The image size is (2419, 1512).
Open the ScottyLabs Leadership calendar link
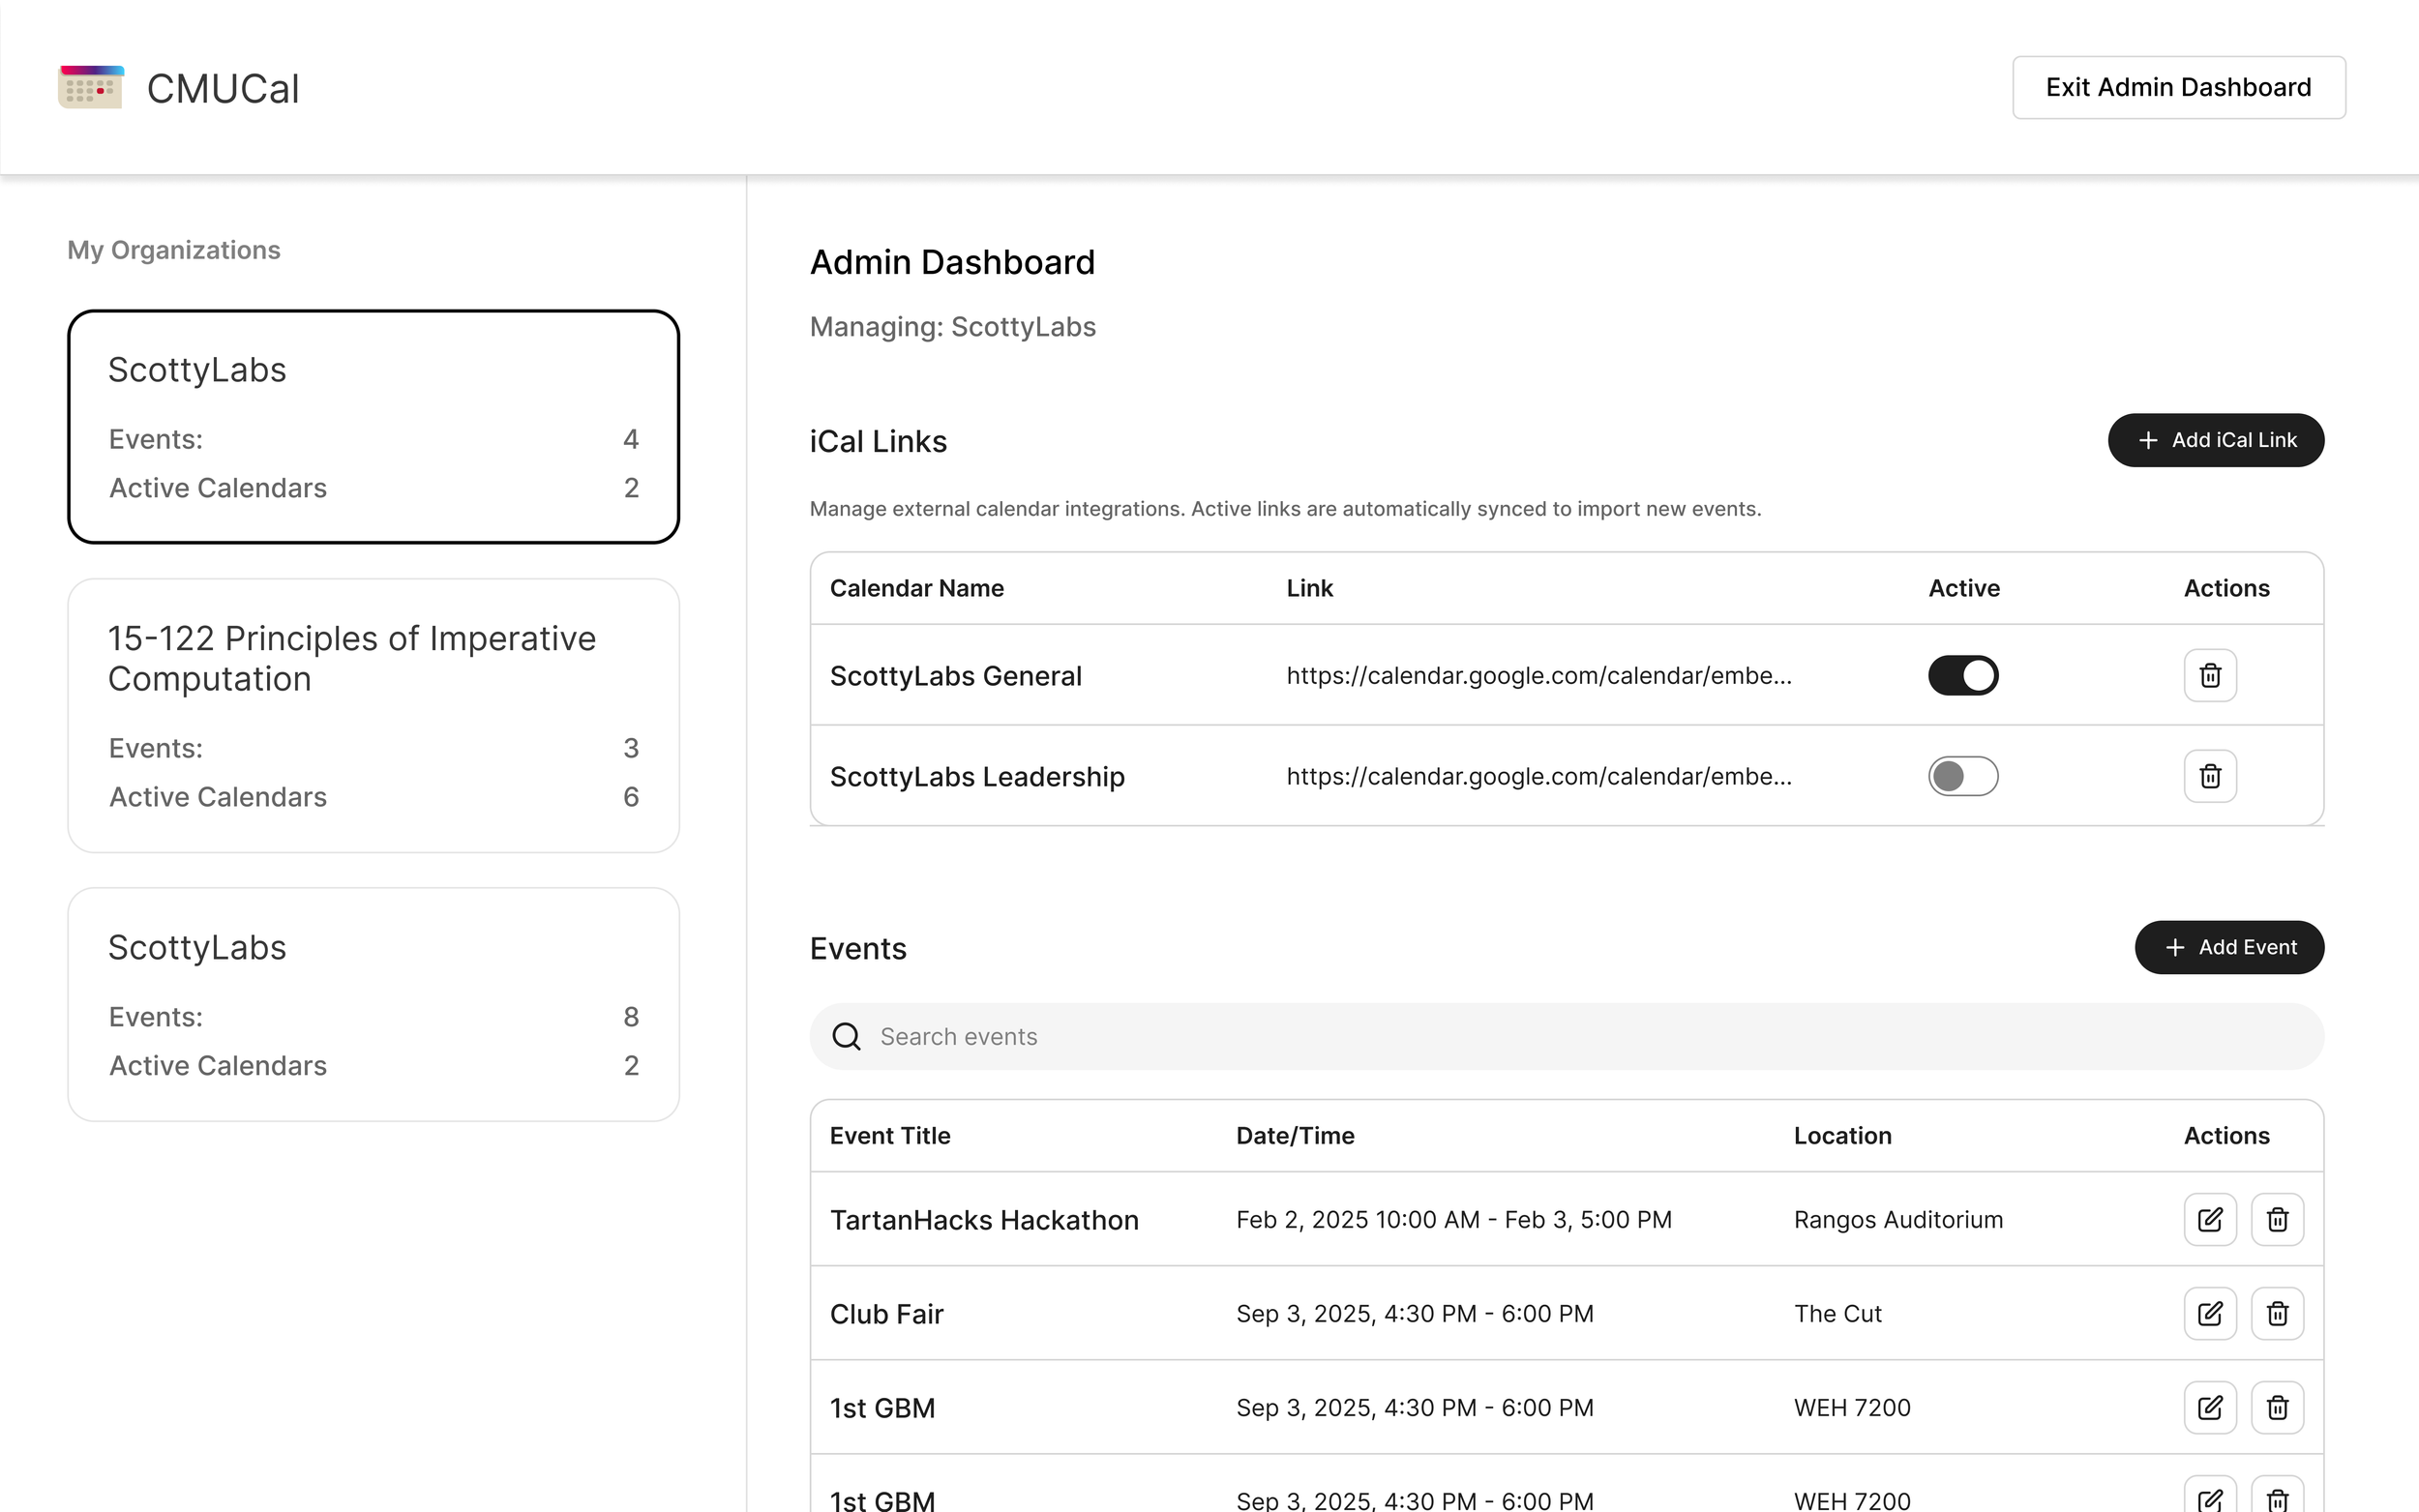pos(1538,777)
